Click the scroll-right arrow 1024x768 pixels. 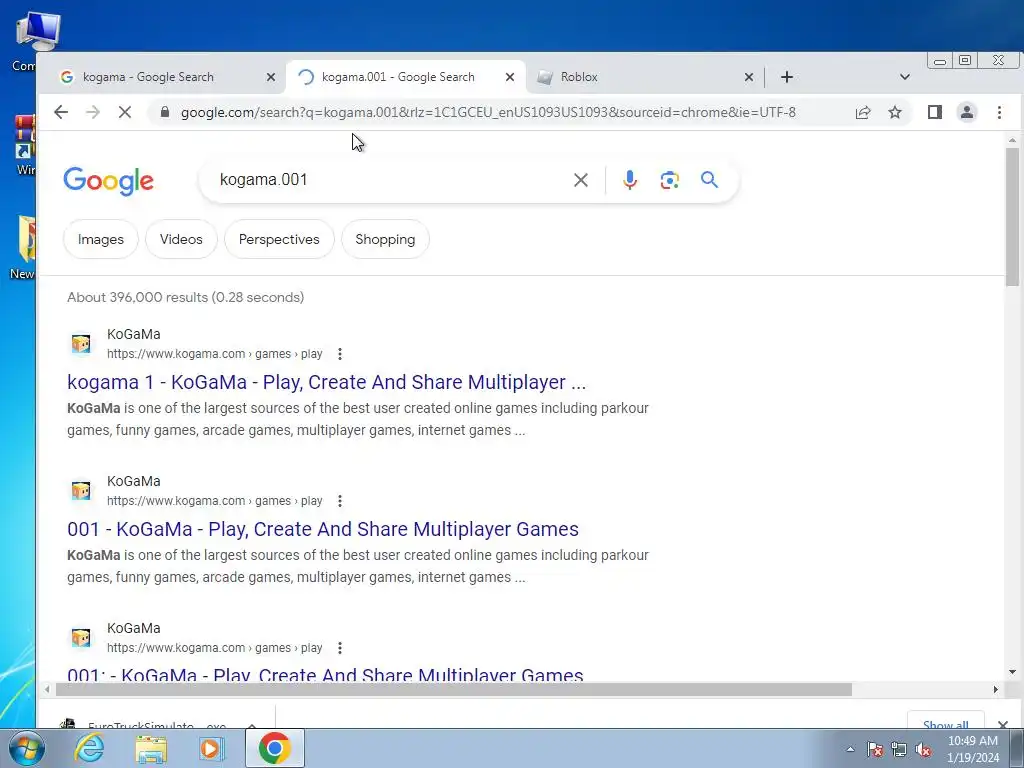click(996, 690)
